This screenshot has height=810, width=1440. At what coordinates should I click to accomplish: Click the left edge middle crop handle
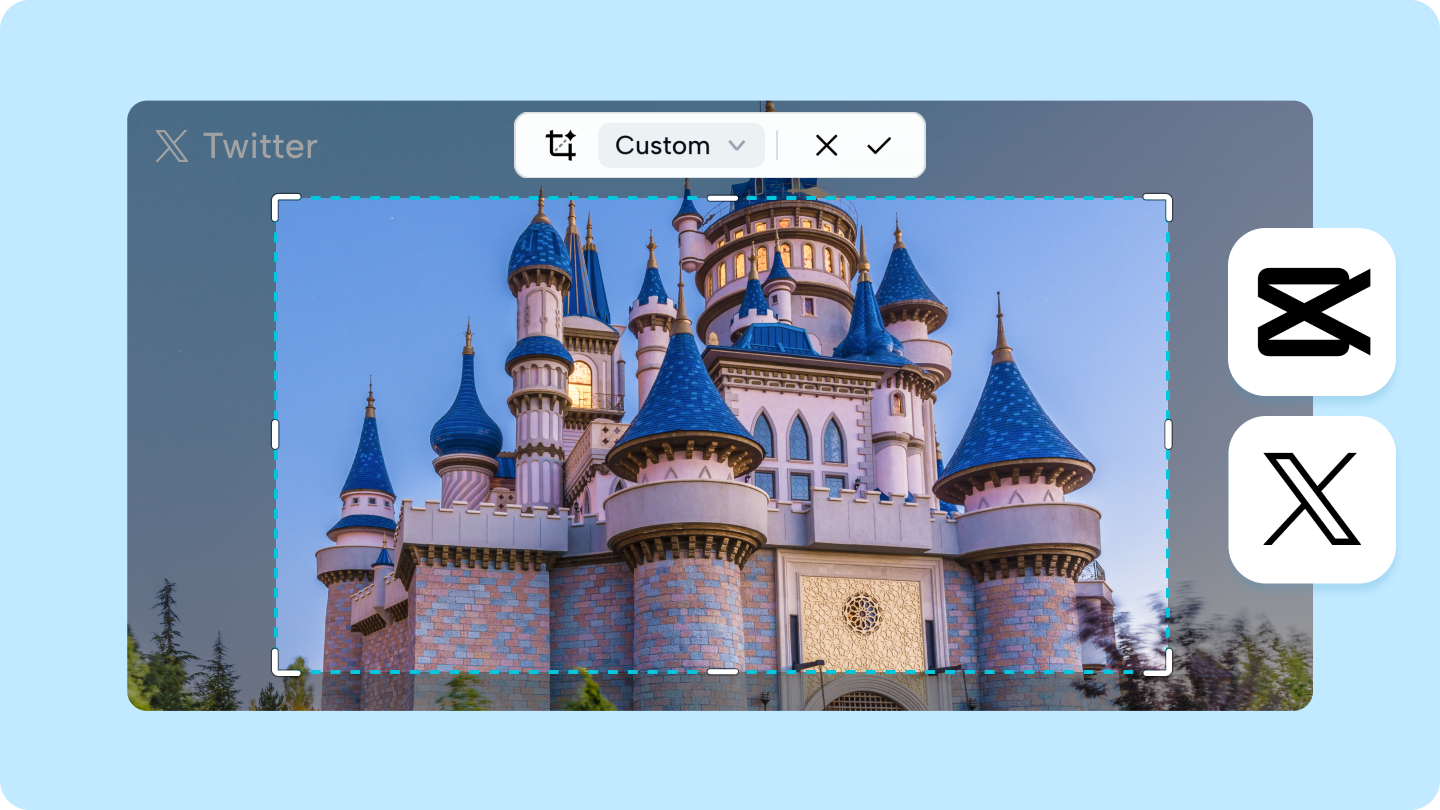click(275, 434)
